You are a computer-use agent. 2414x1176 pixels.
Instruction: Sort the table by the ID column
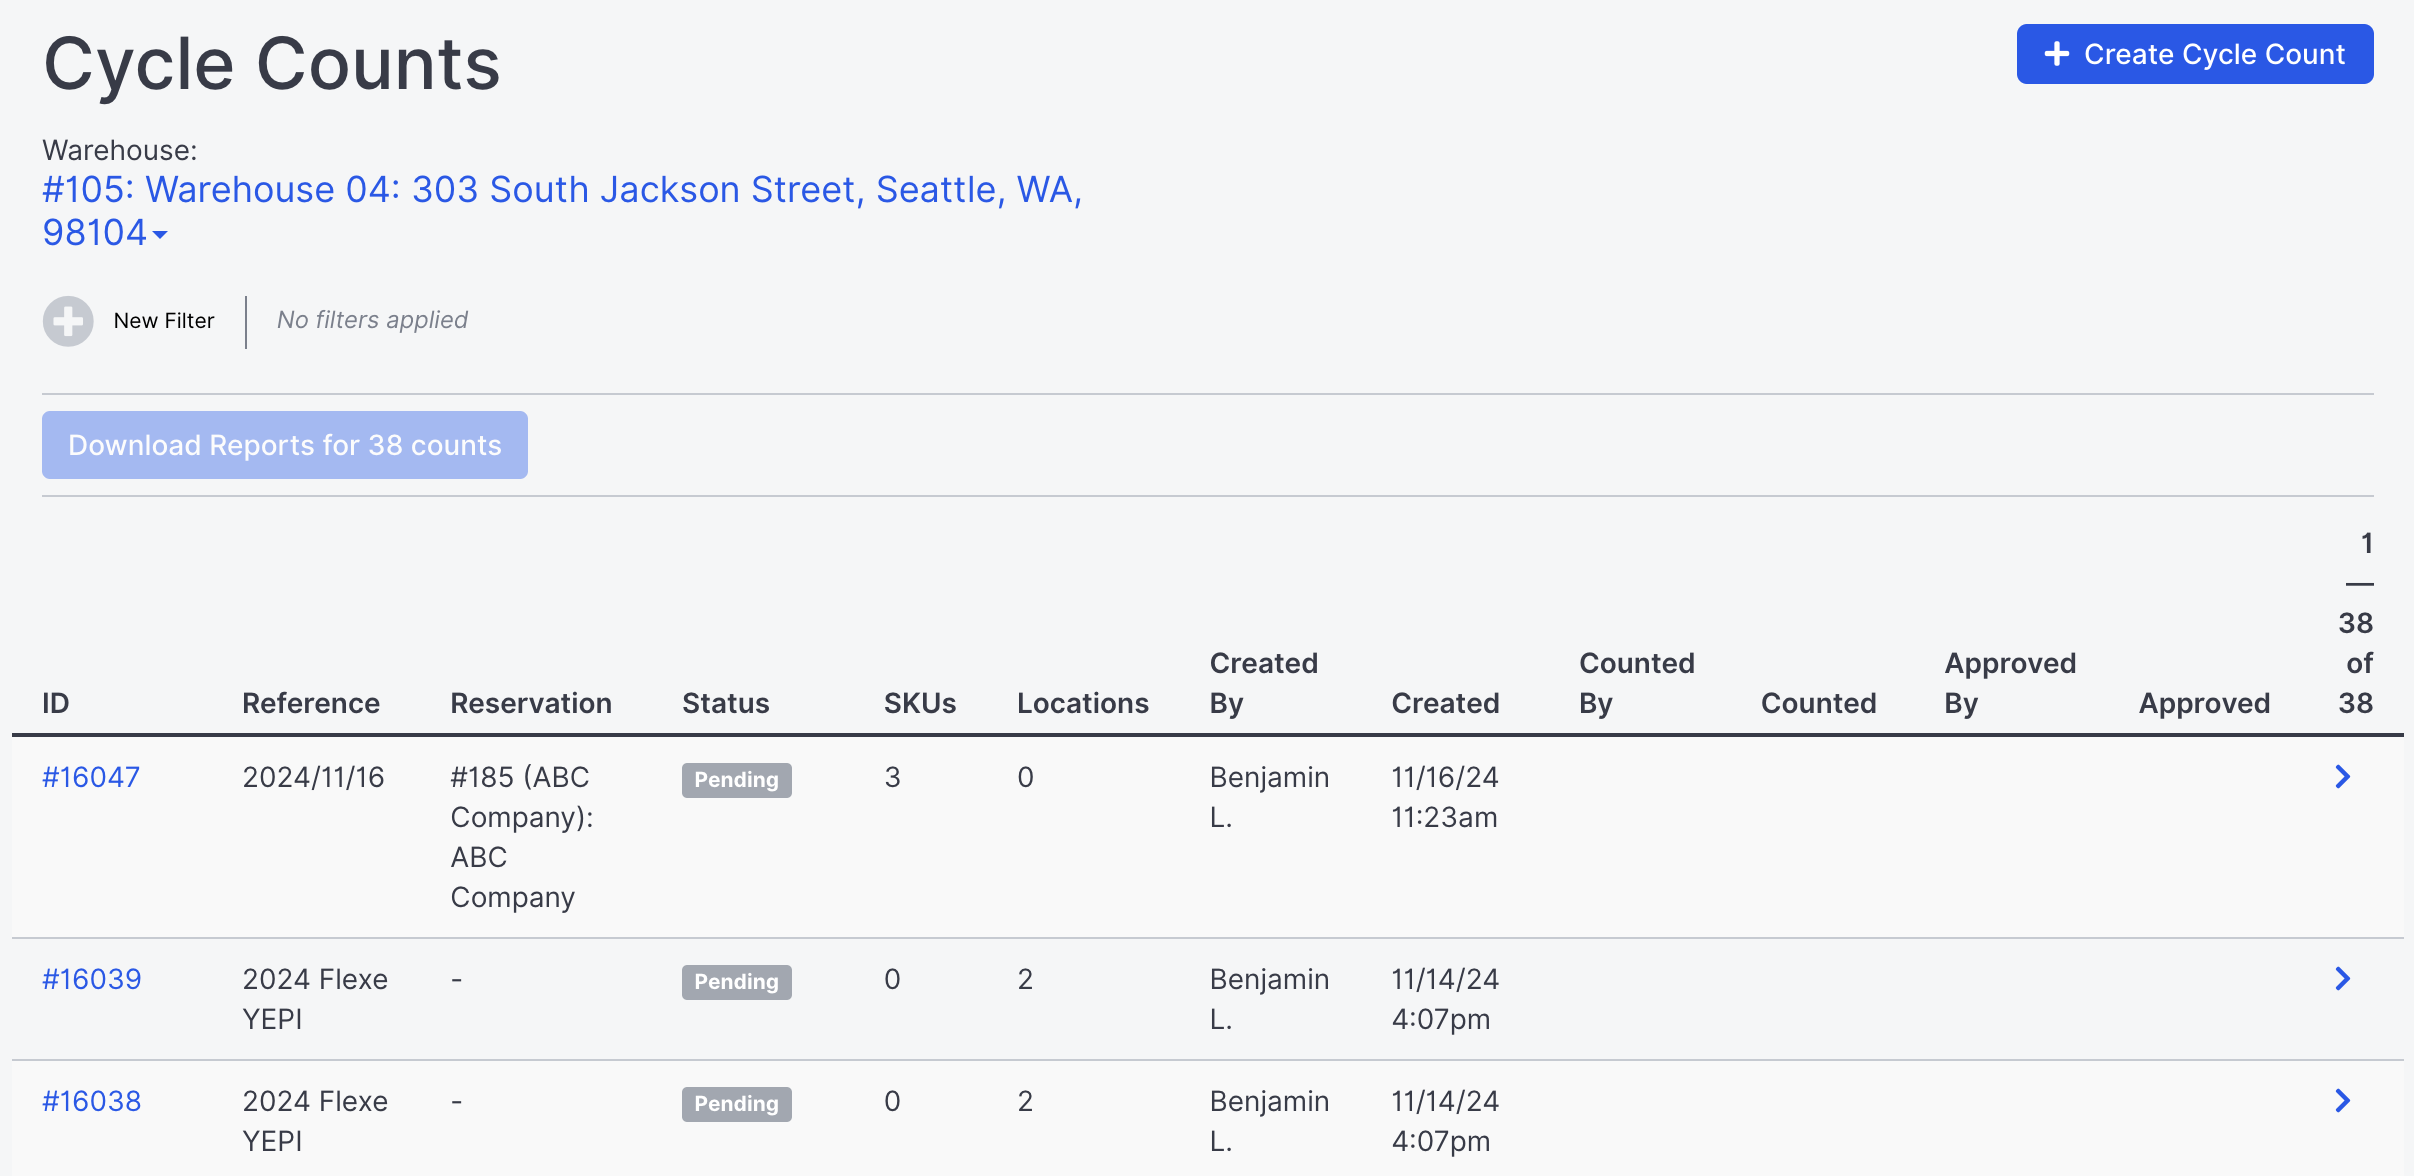pyautogui.click(x=55, y=702)
